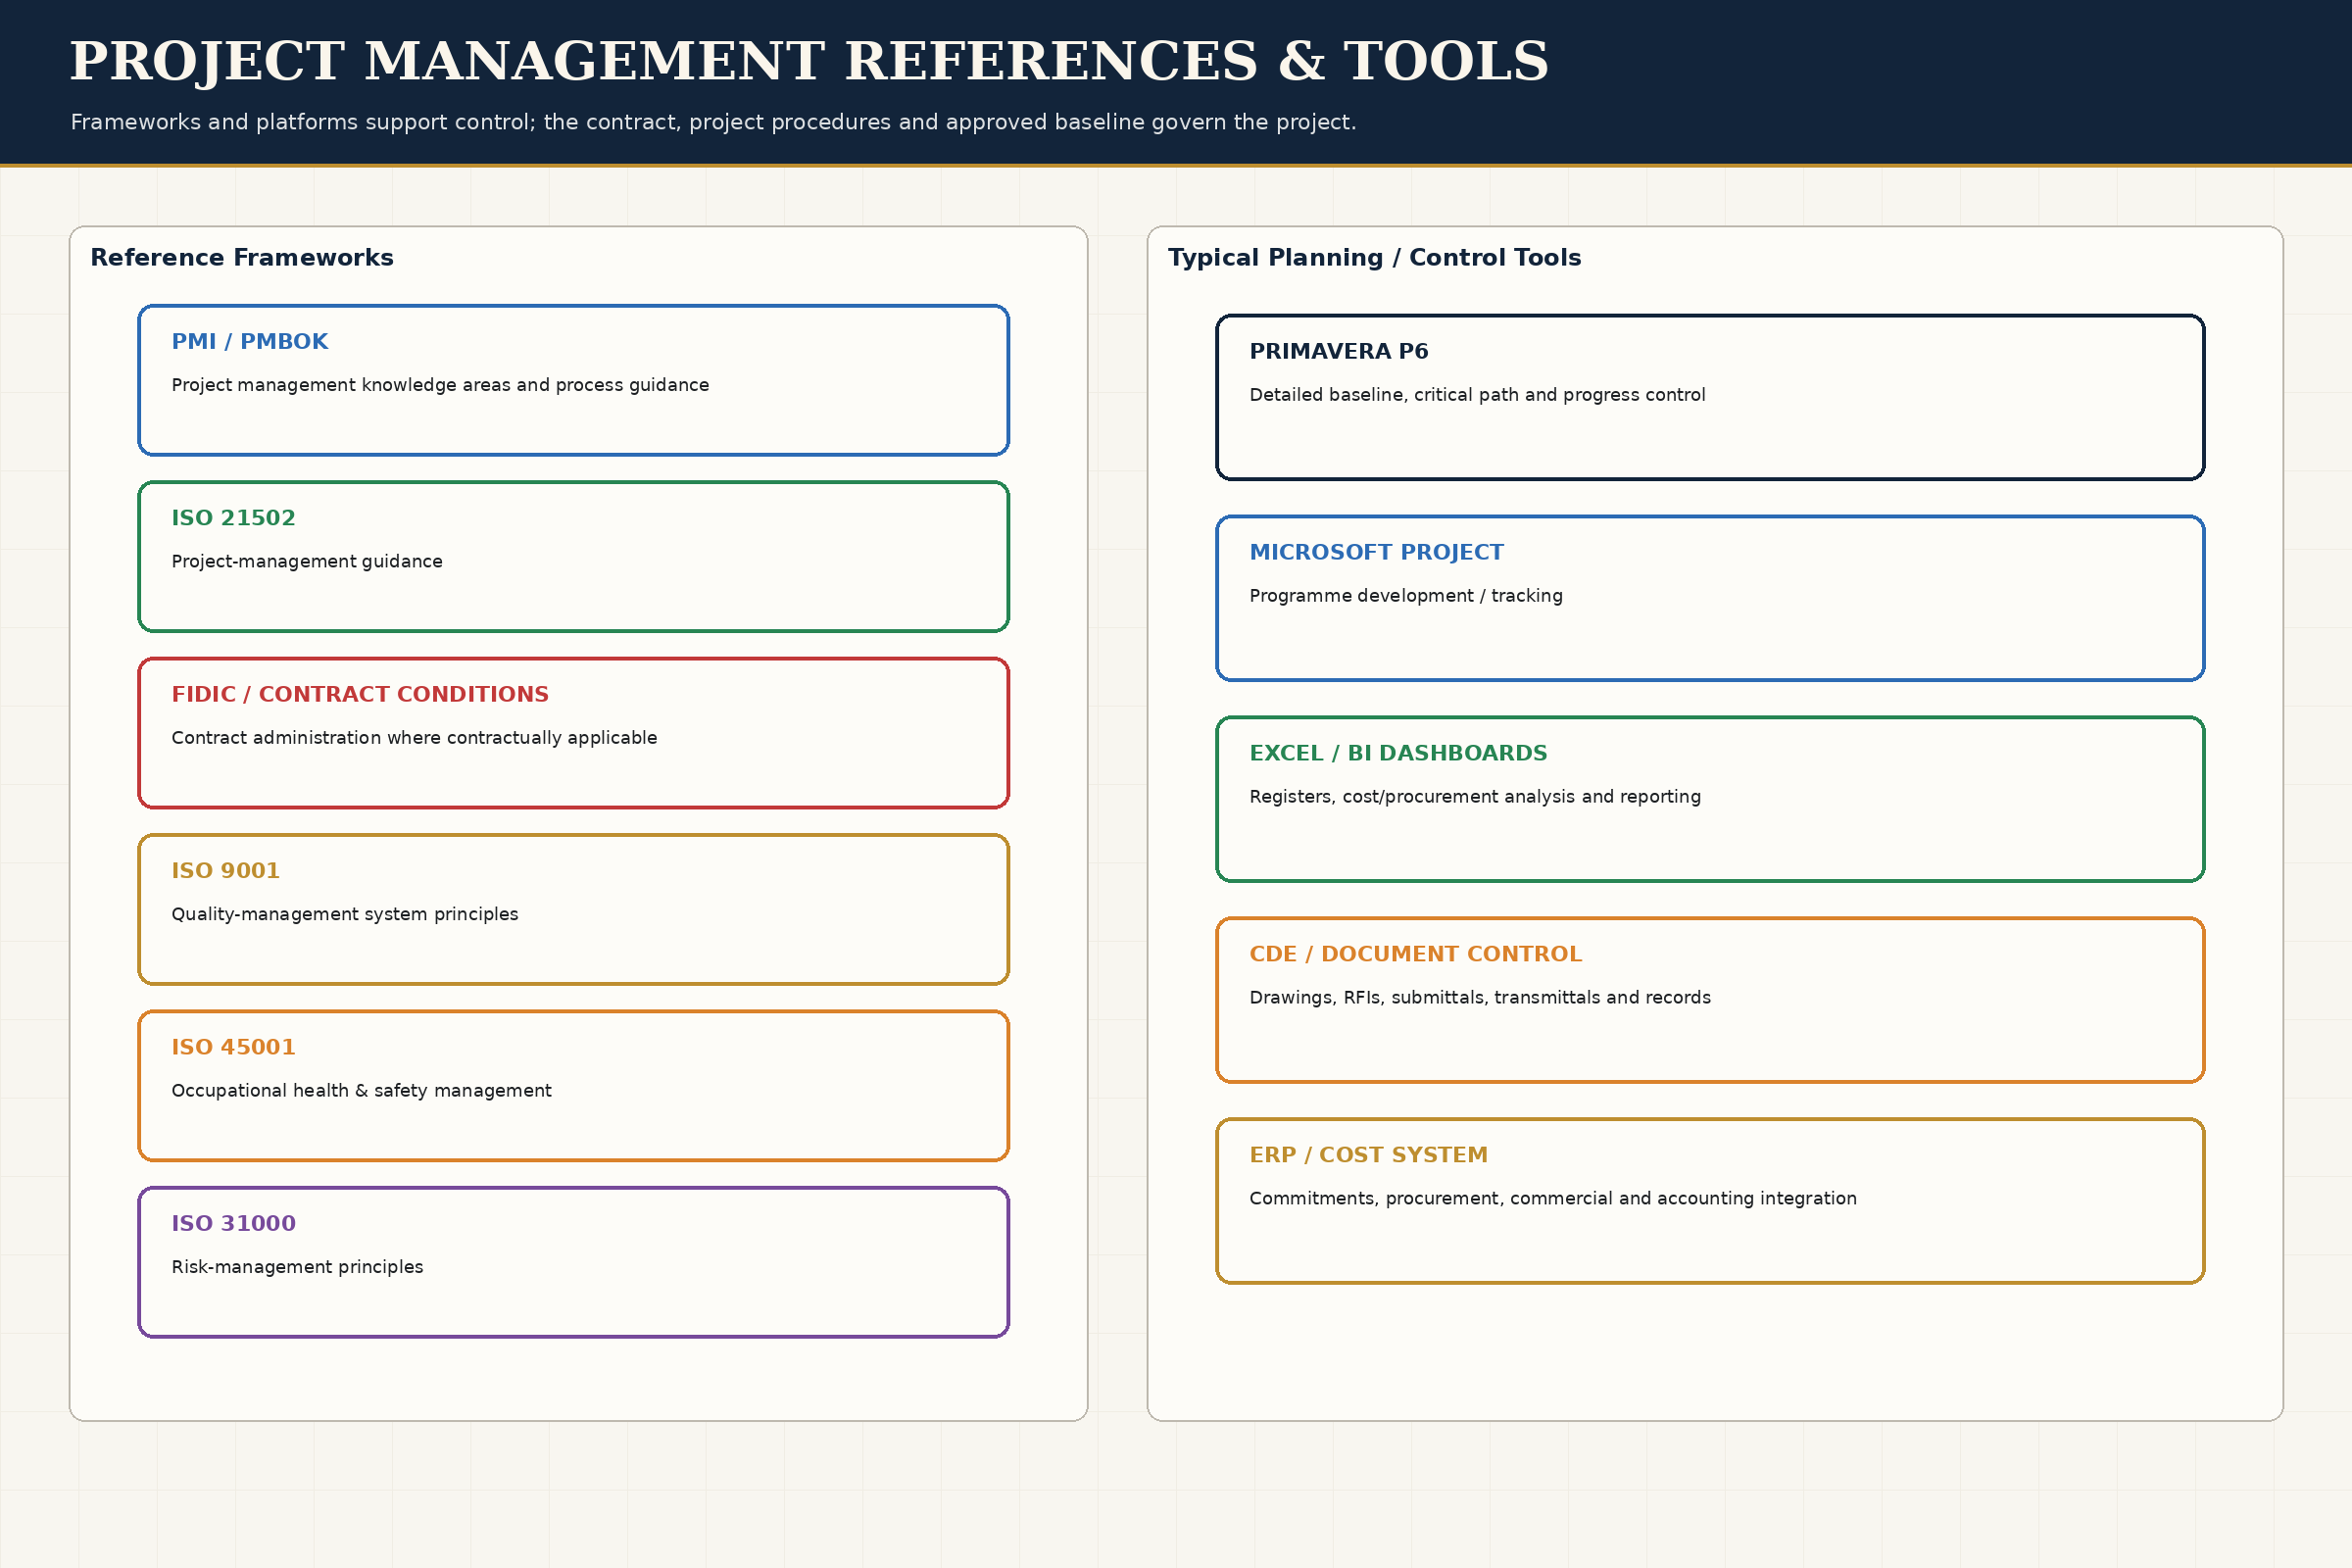
Task: Click 'Commitments, procurement, commercial and accounting integration'
Action: pos(1552,1199)
